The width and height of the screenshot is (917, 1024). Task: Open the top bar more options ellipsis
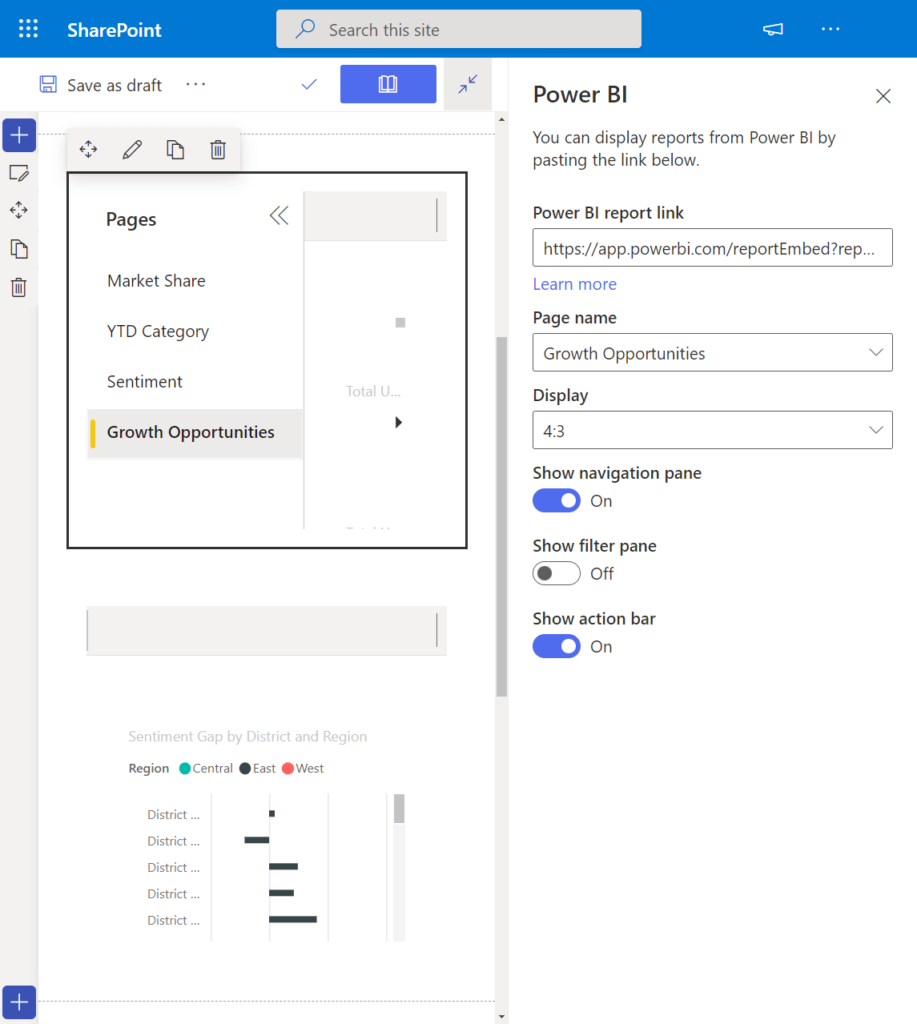(830, 29)
